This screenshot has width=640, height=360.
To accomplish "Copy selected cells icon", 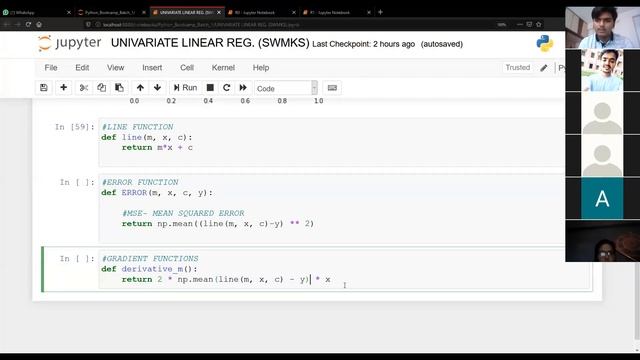I will tap(101, 88).
